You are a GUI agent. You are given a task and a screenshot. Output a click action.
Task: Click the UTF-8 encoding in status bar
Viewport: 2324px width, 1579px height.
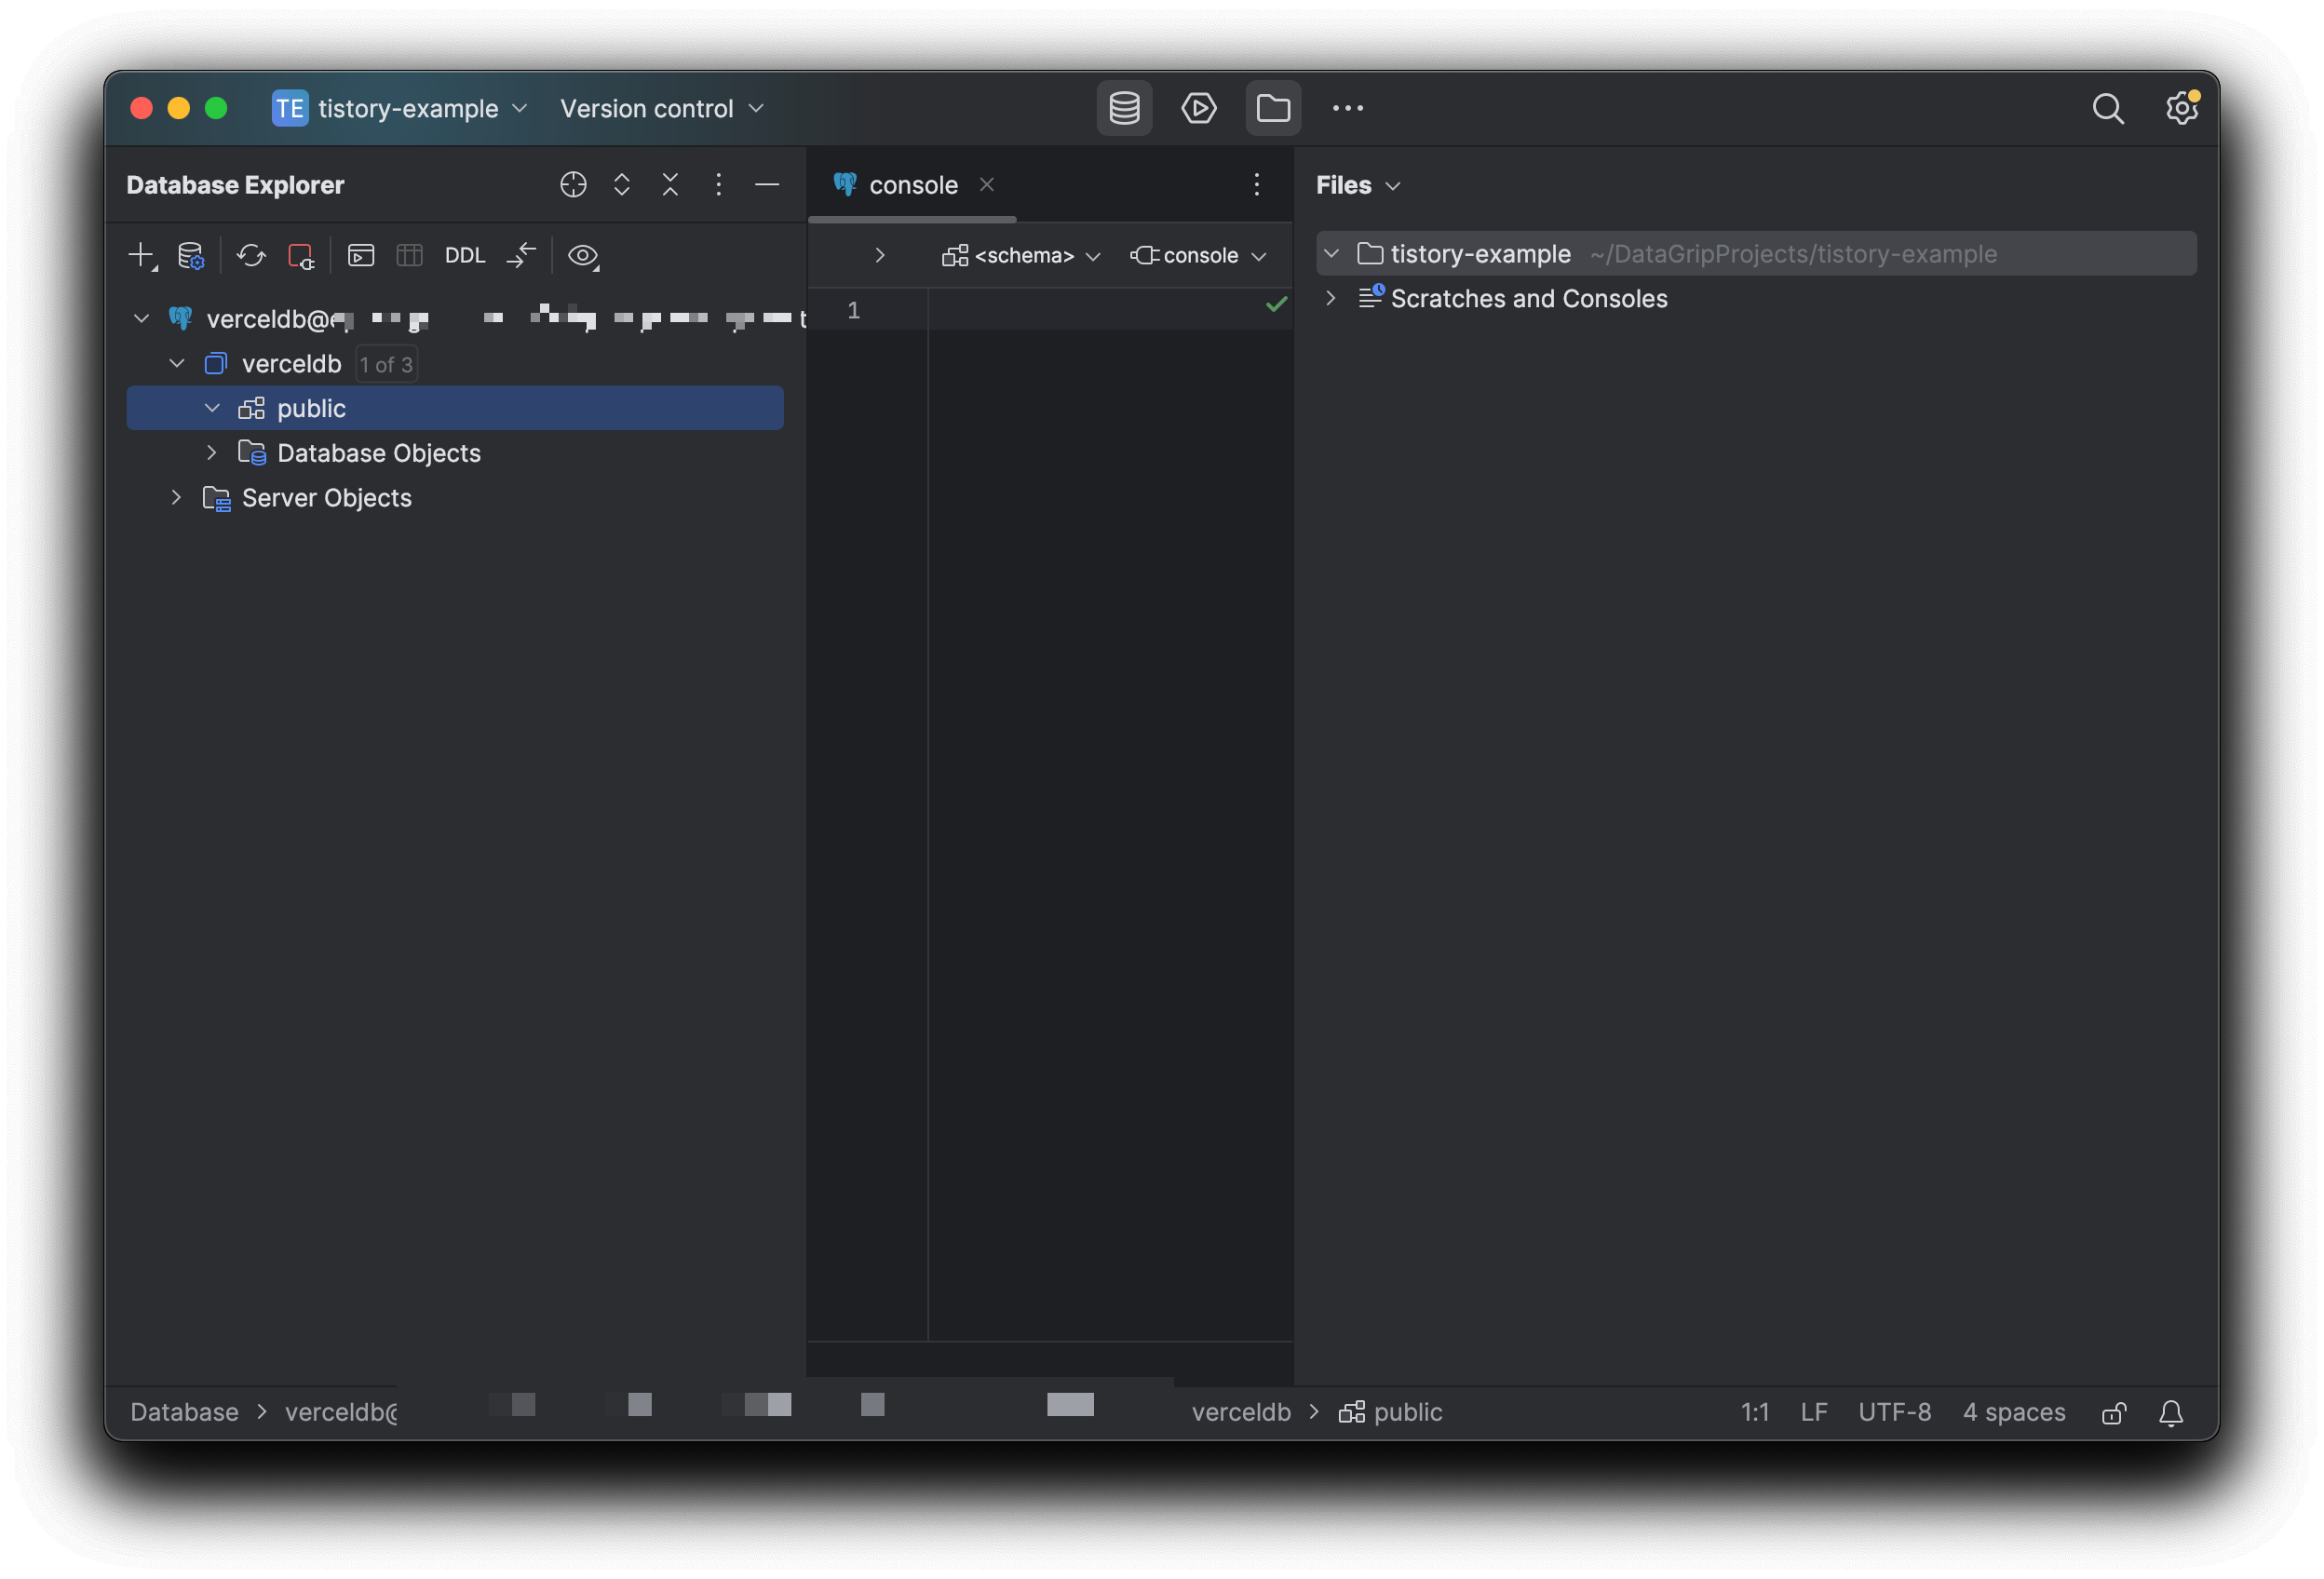pos(1894,1411)
